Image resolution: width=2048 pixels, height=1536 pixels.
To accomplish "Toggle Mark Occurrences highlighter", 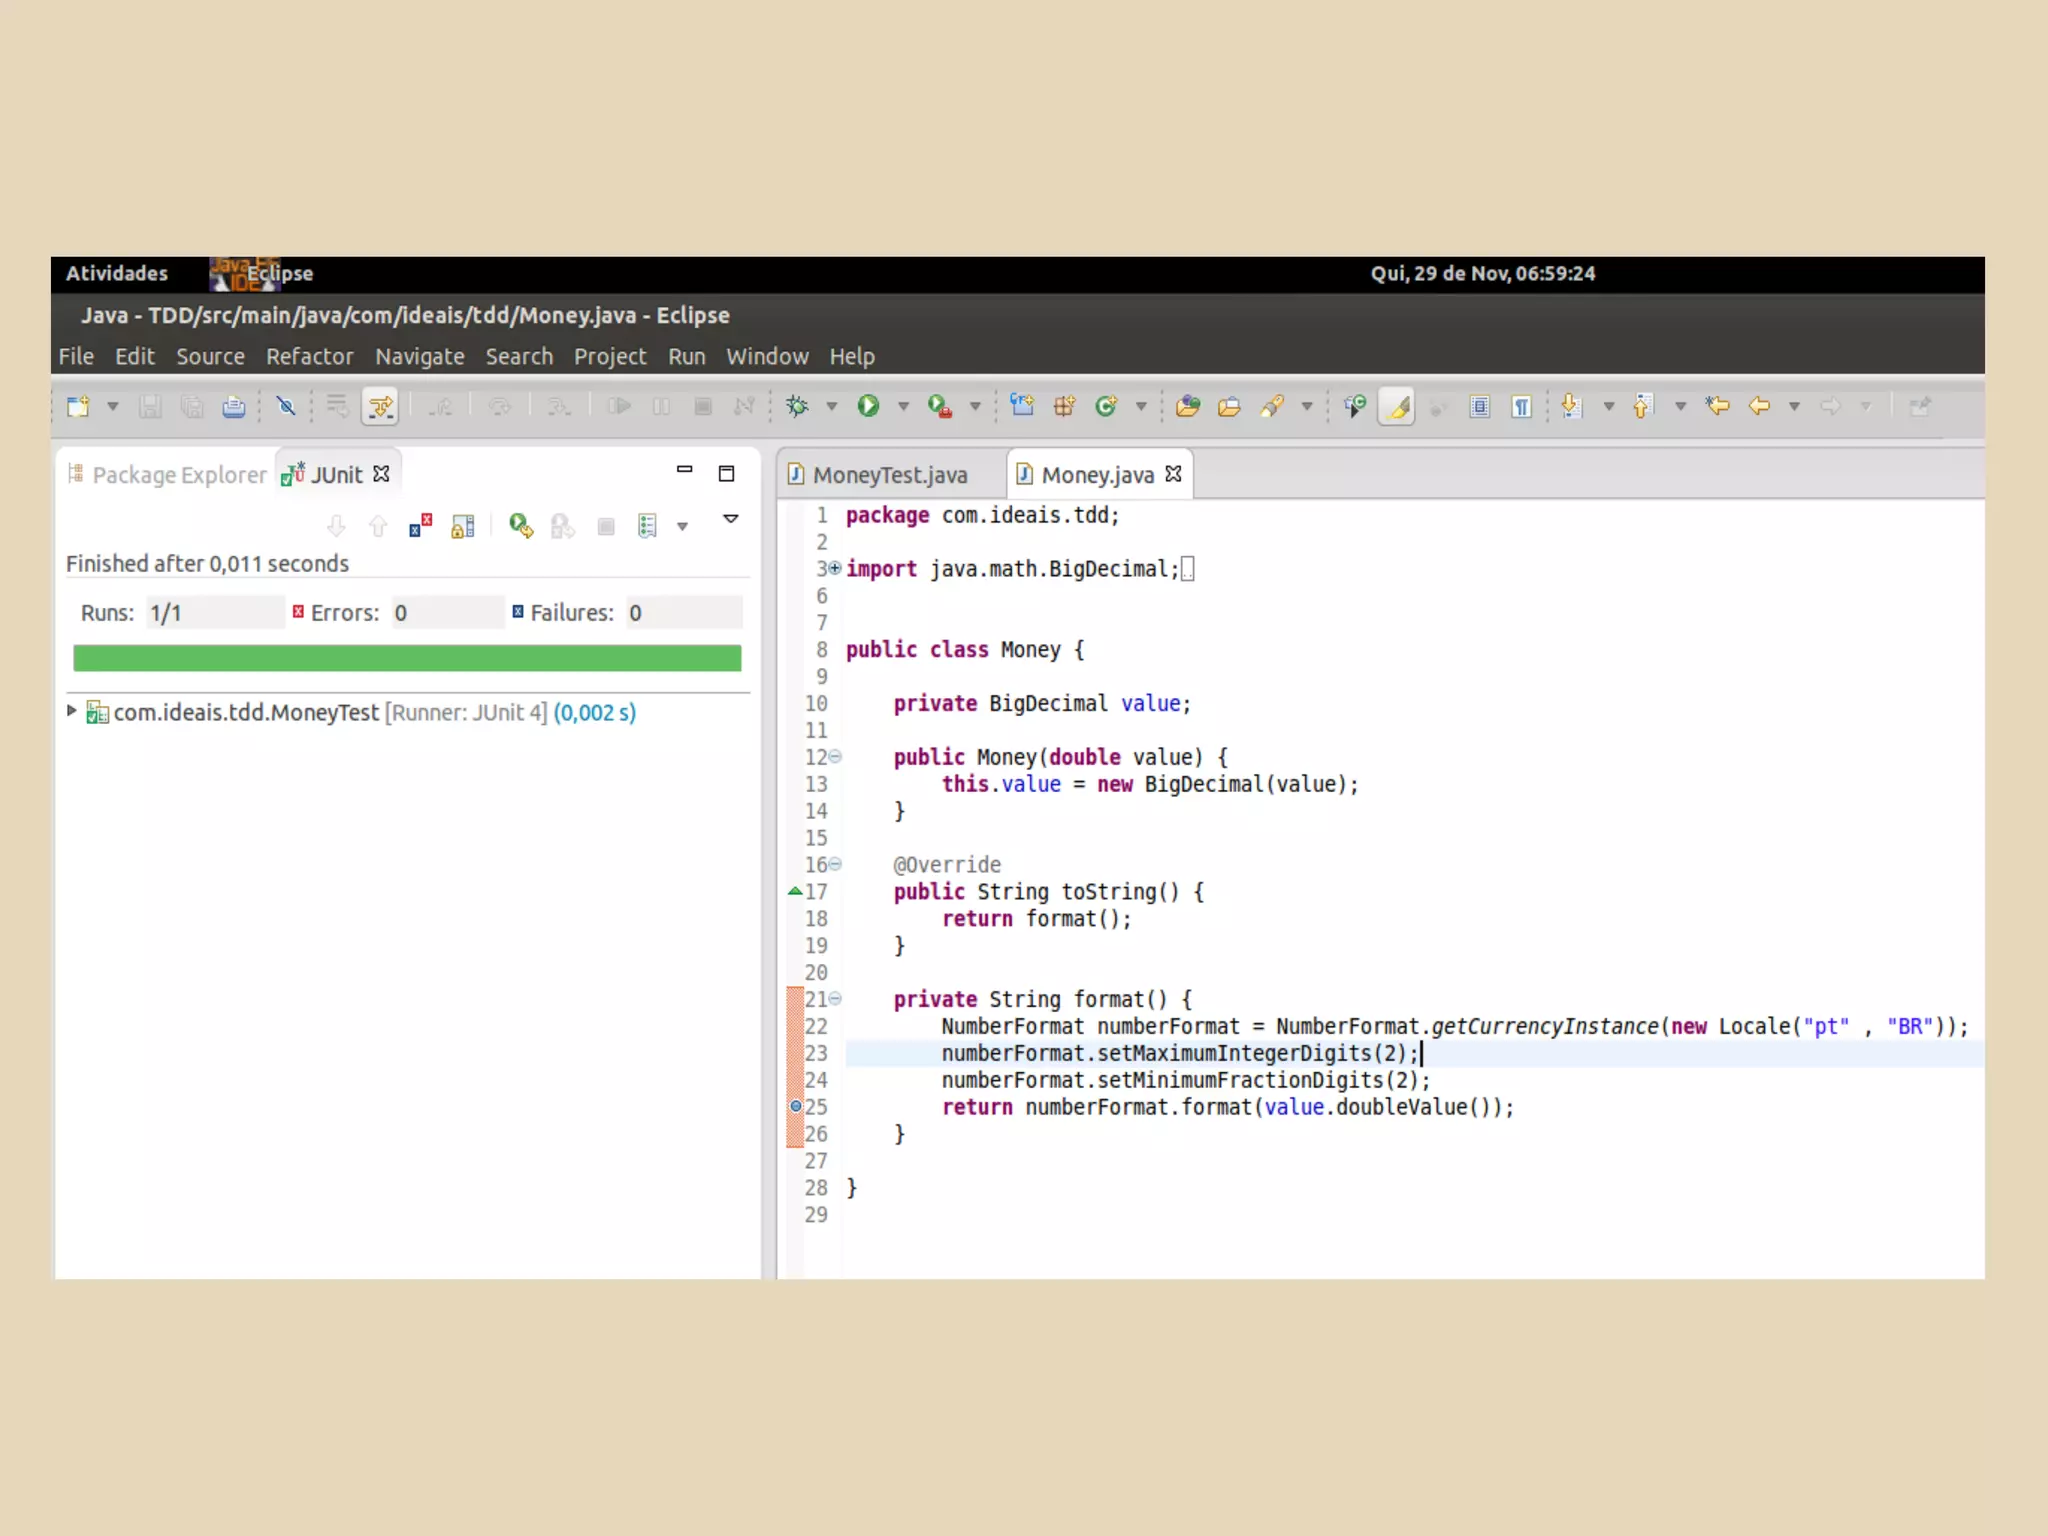I will 1397,406.
